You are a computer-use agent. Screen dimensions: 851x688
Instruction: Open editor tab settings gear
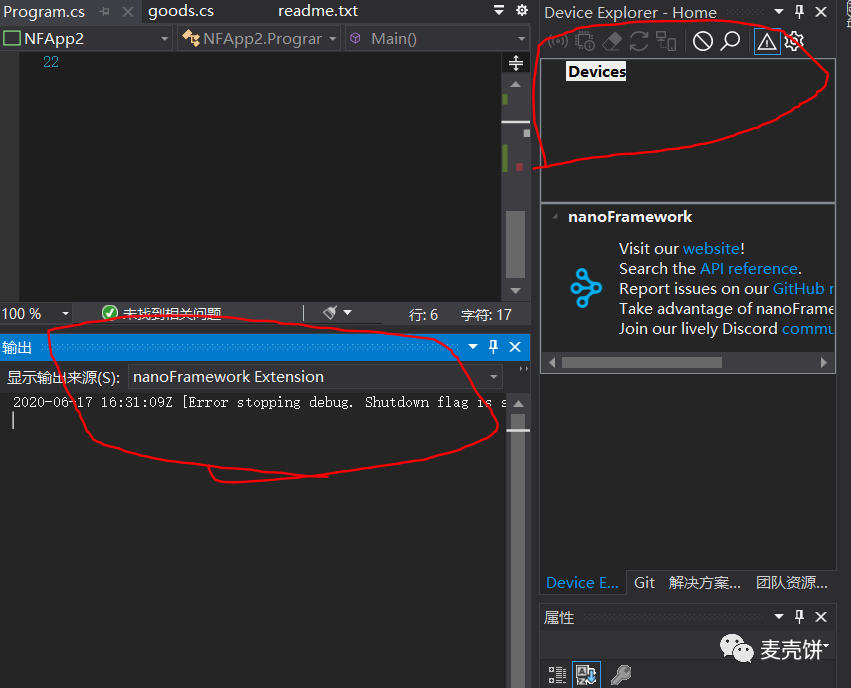522,10
